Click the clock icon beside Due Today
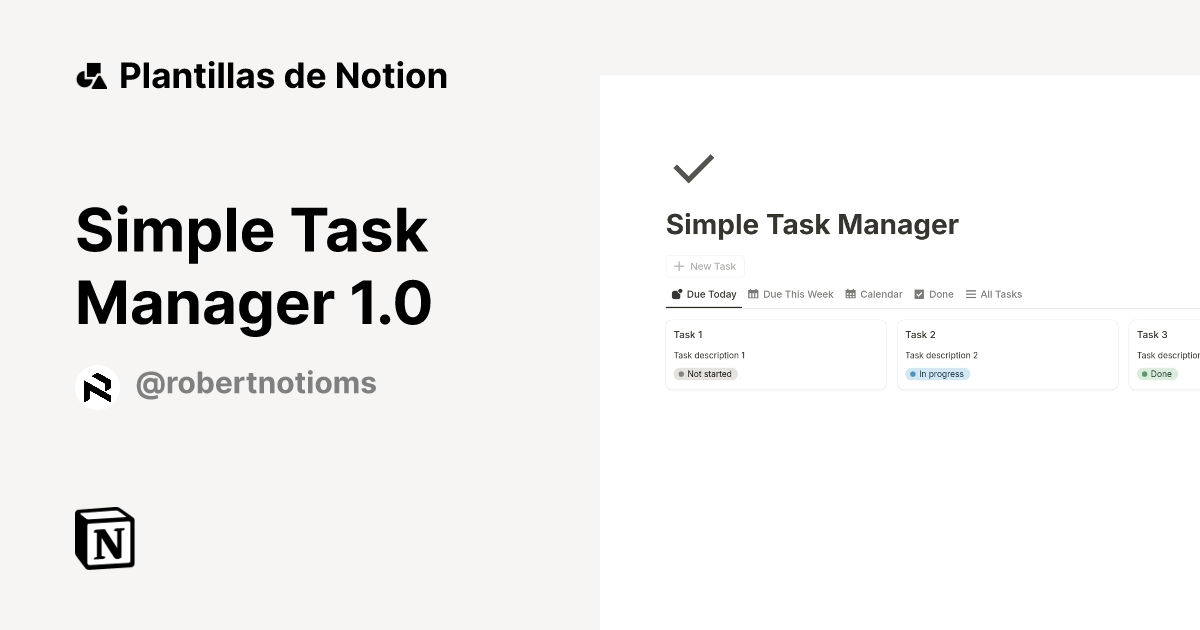The width and height of the screenshot is (1200, 630). (676, 294)
